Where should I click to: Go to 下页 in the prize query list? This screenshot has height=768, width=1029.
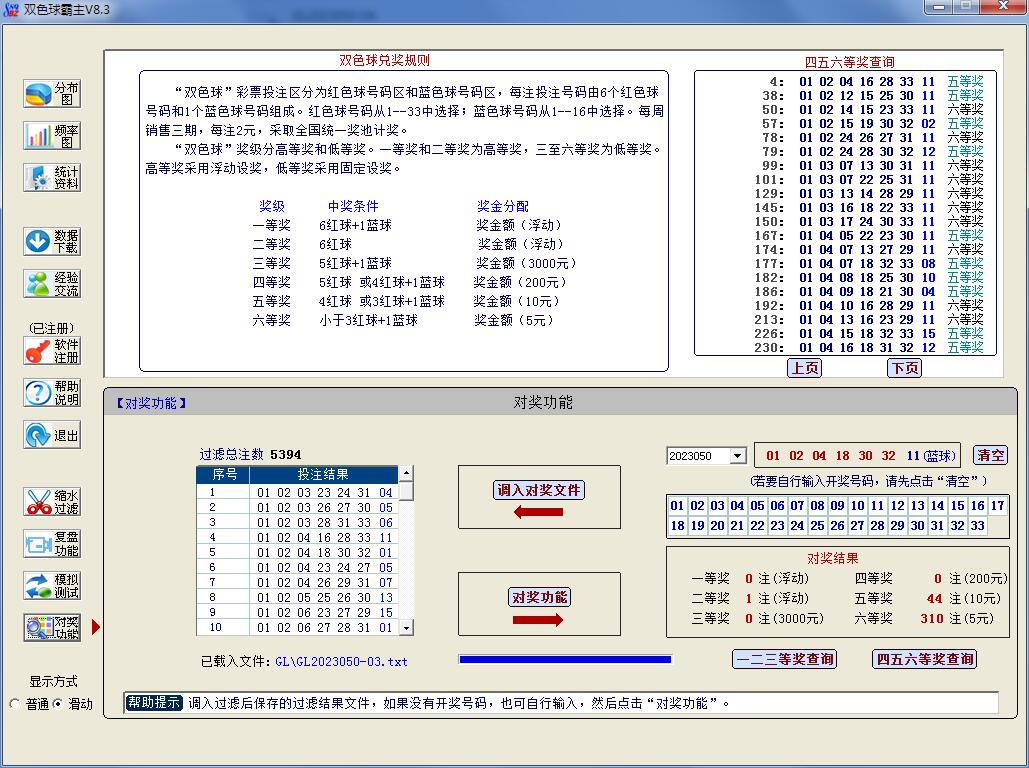904,368
